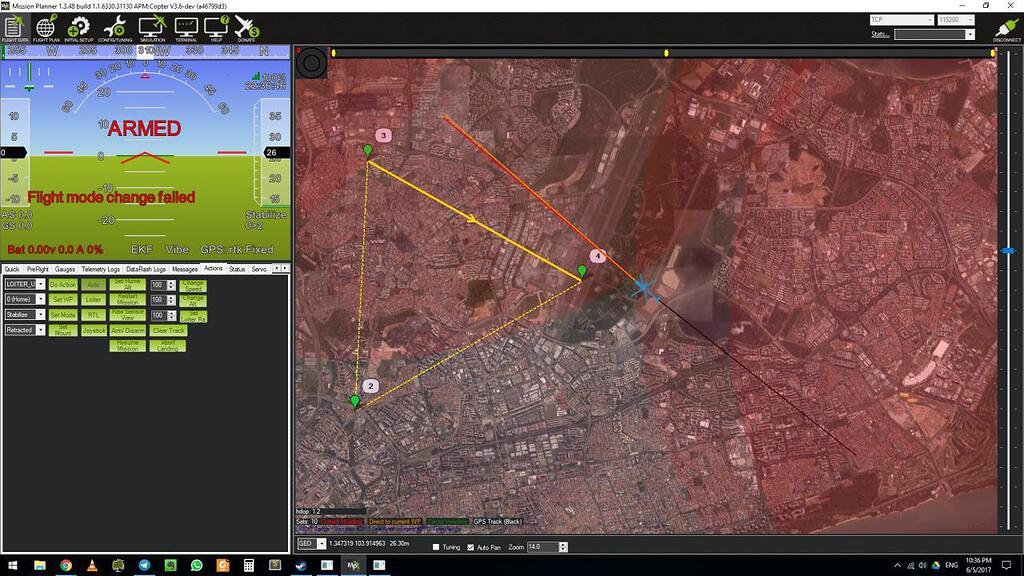The image size is (1024, 576).
Task: Expand the waypoint dropdown showing 0 (Home)
Action: point(41,299)
